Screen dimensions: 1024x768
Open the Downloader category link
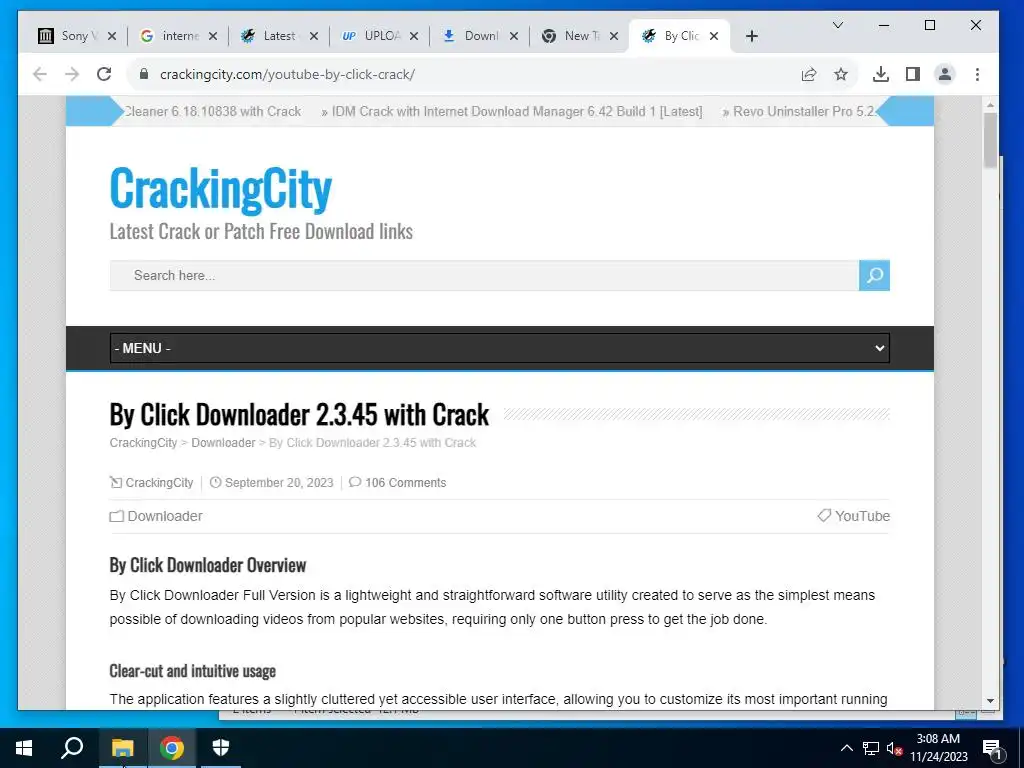coord(165,516)
